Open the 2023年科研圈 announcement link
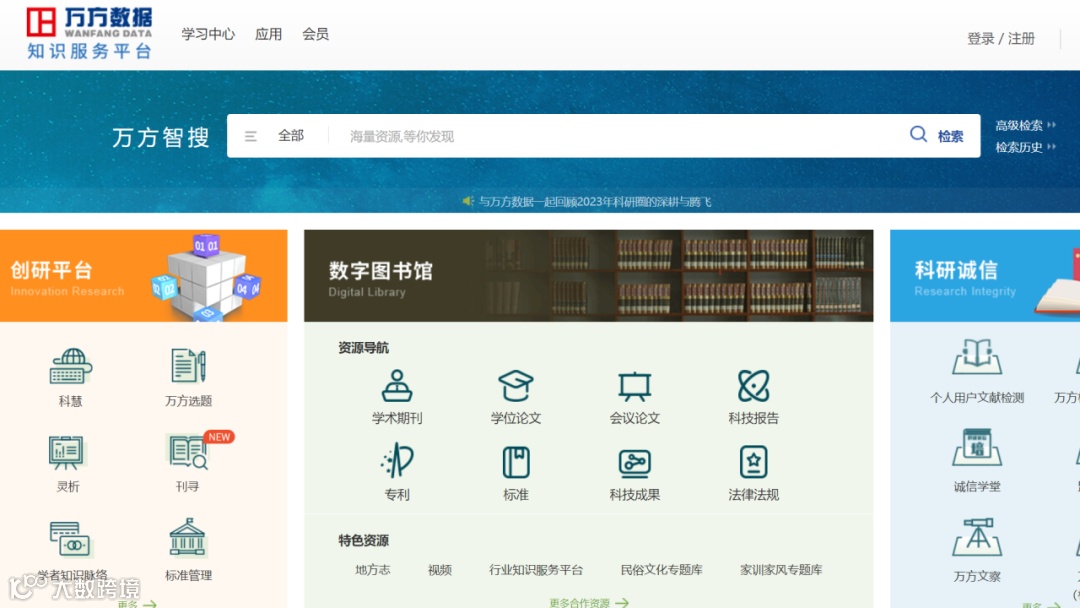 (x=595, y=202)
